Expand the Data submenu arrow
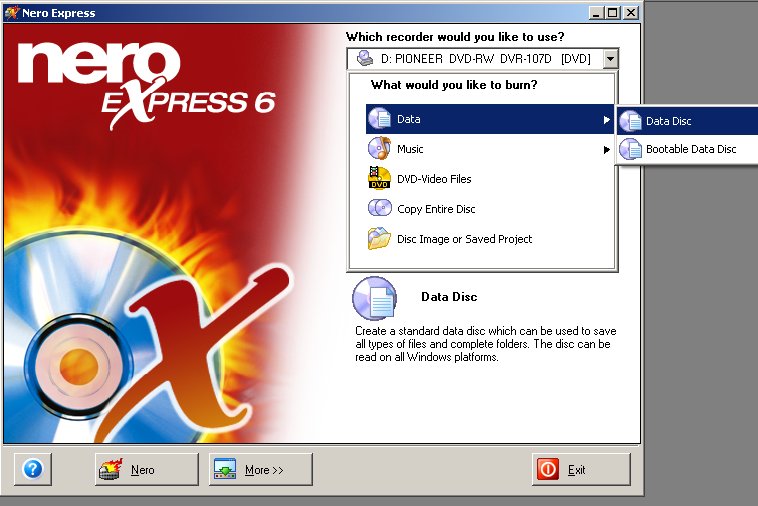The image size is (758, 506). point(606,119)
